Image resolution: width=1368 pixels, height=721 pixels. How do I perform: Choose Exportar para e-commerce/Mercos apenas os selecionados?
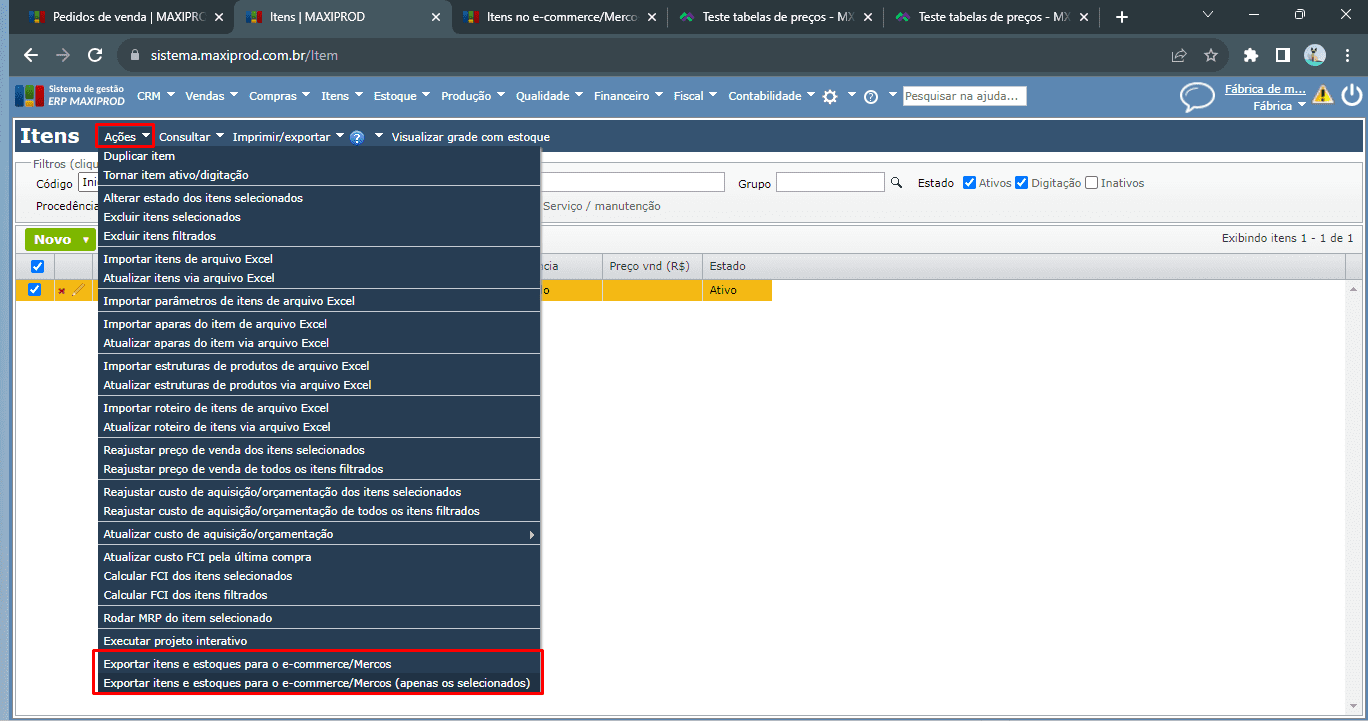coord(319,684)
